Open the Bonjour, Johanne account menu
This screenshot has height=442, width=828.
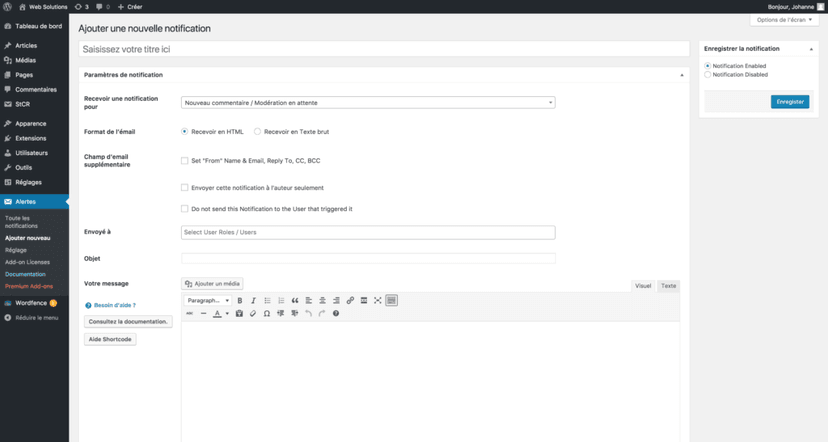pyautogui.click(x=796, y=7)
